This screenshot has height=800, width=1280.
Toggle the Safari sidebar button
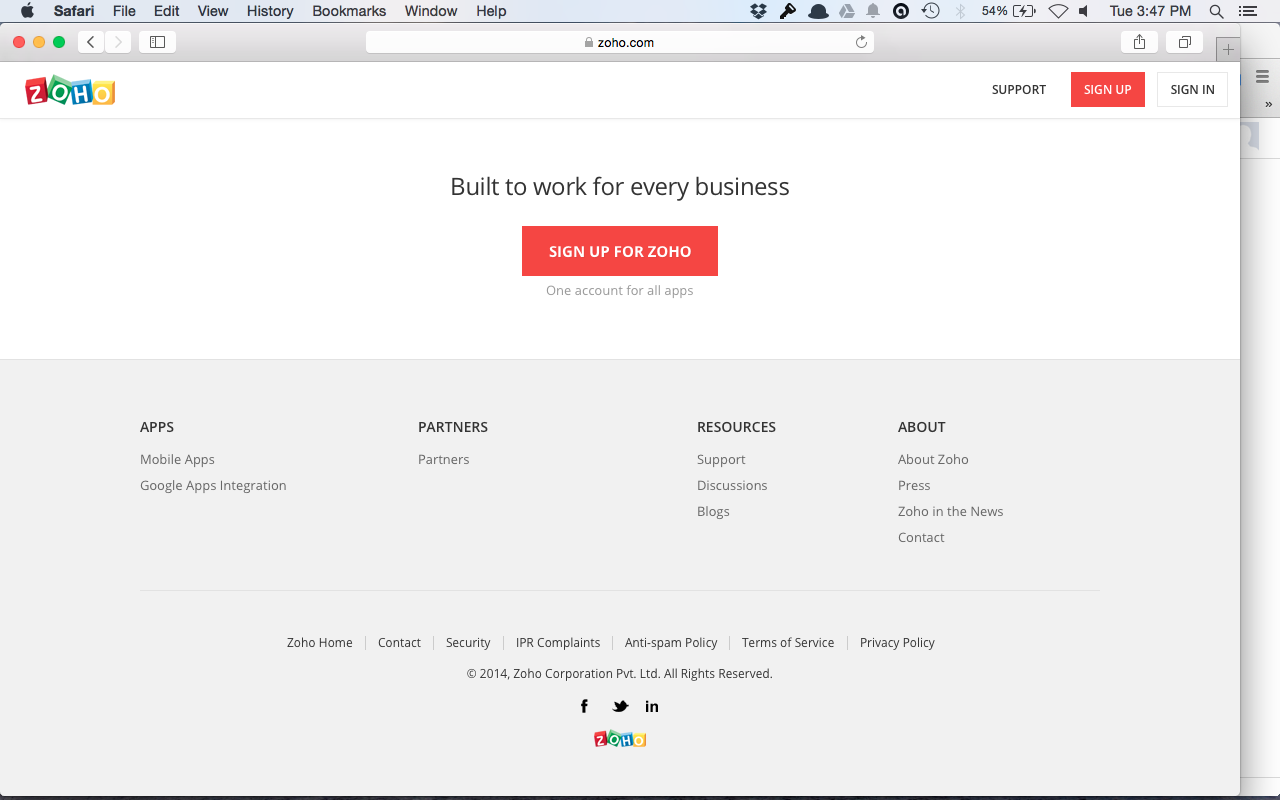(157, 42)
